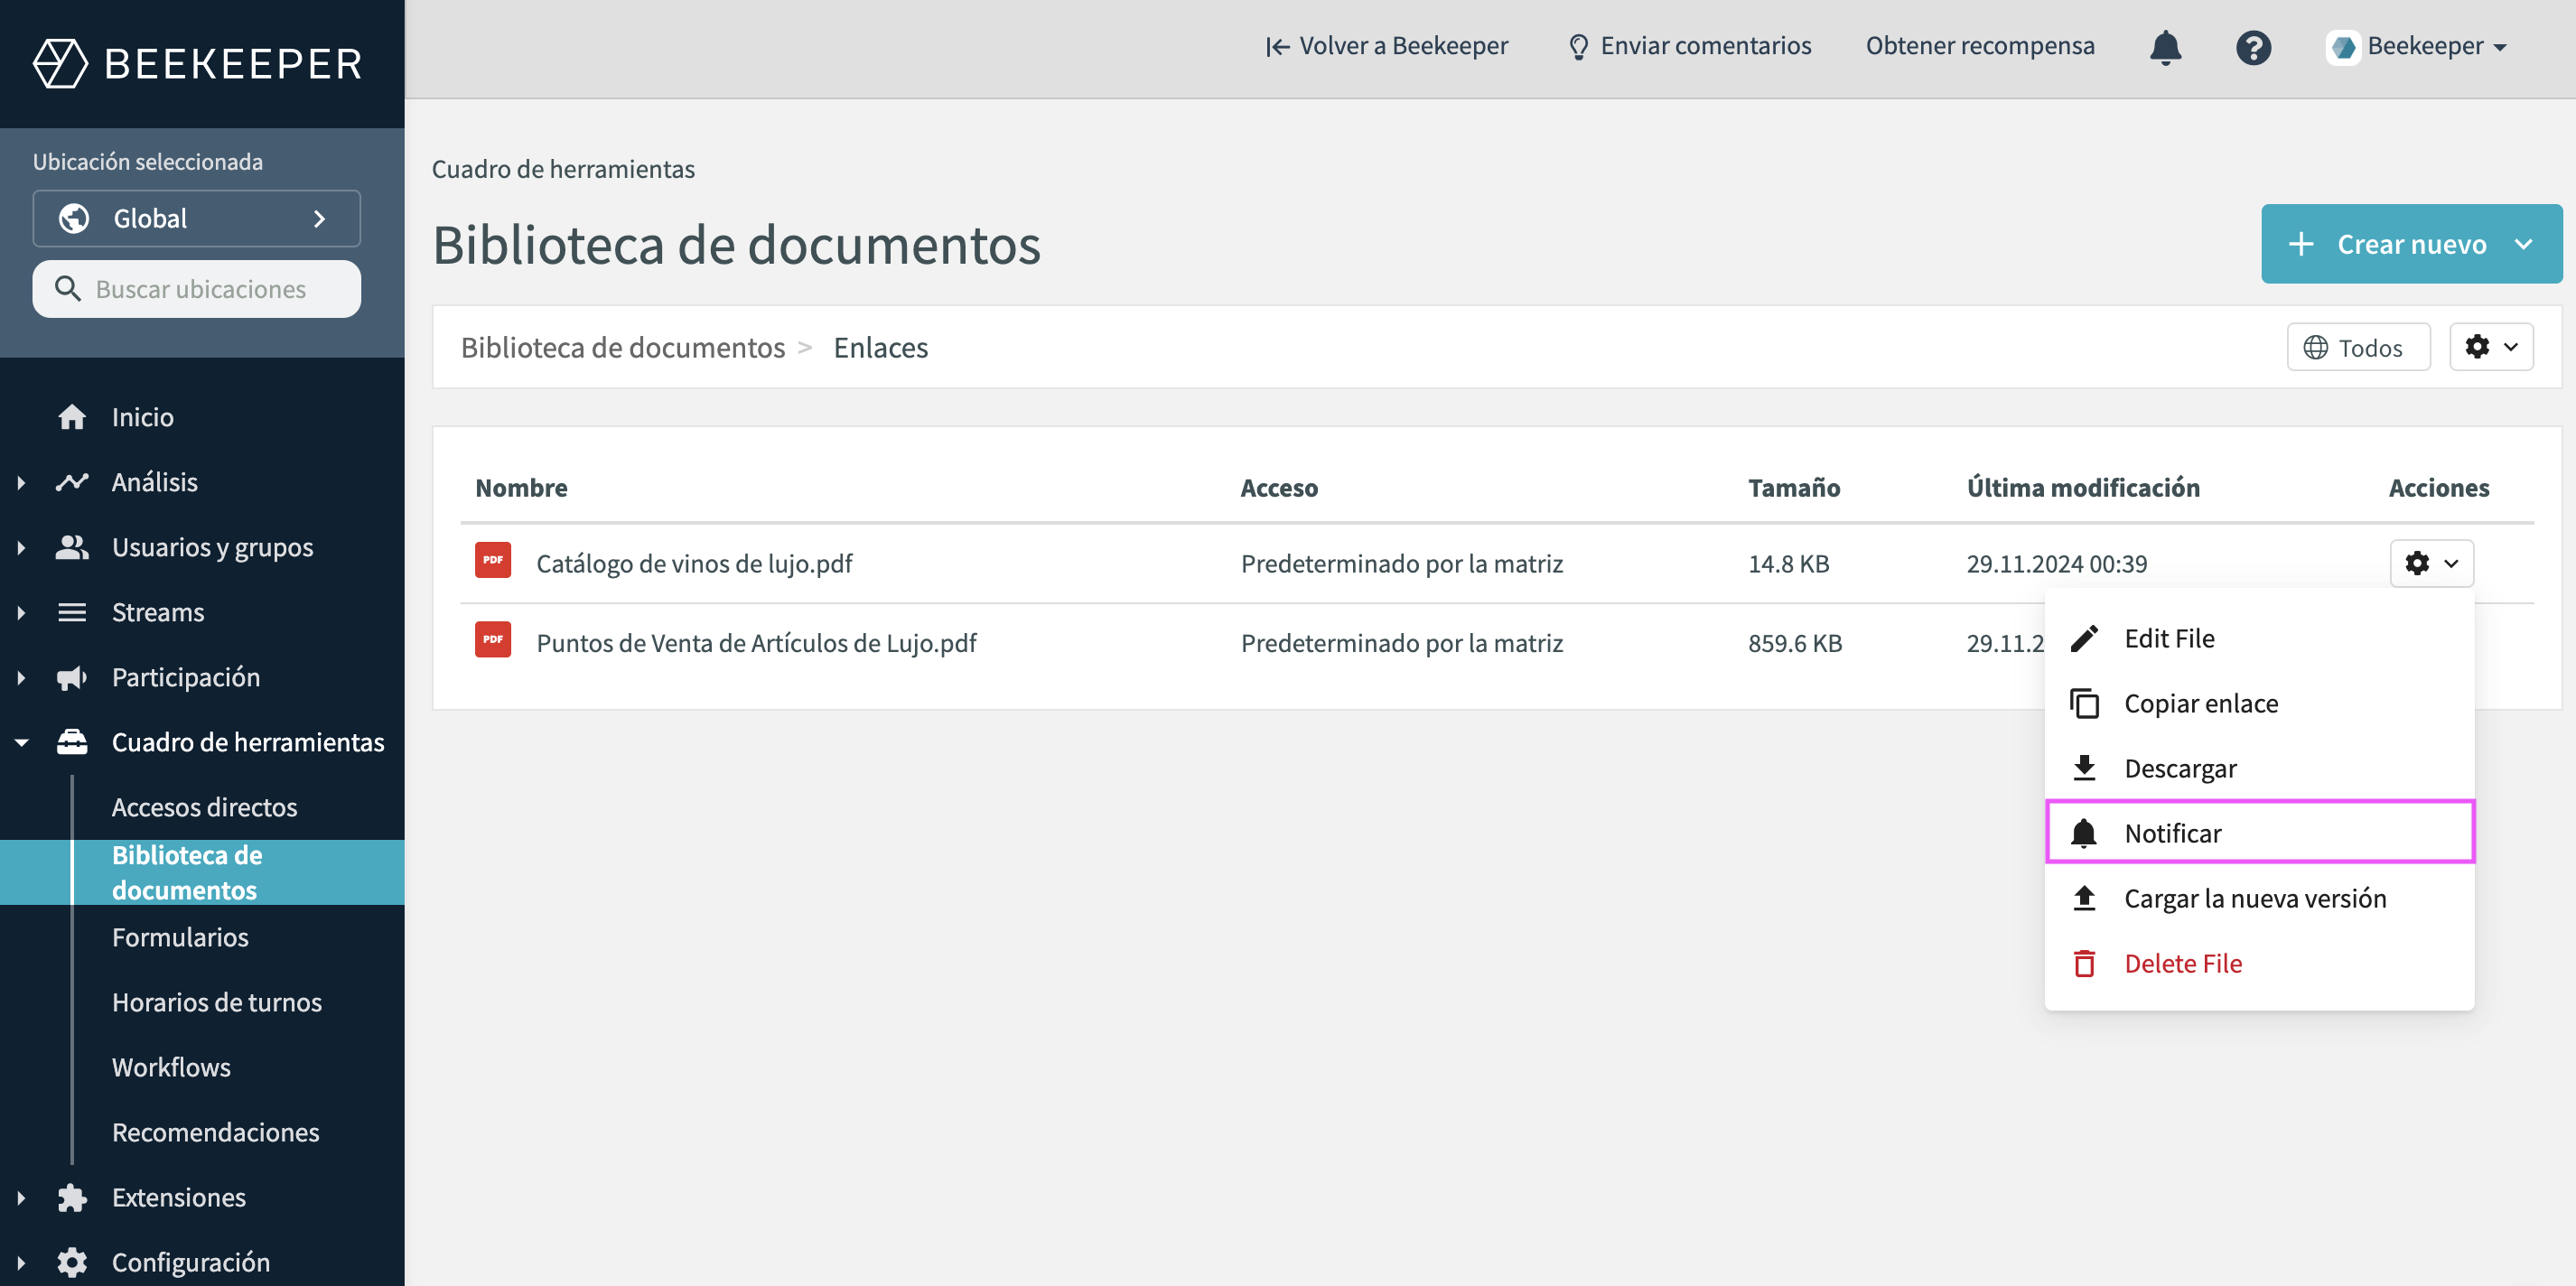Collapse the Cuadro de herramientas arrow

[x=22, y=742]
